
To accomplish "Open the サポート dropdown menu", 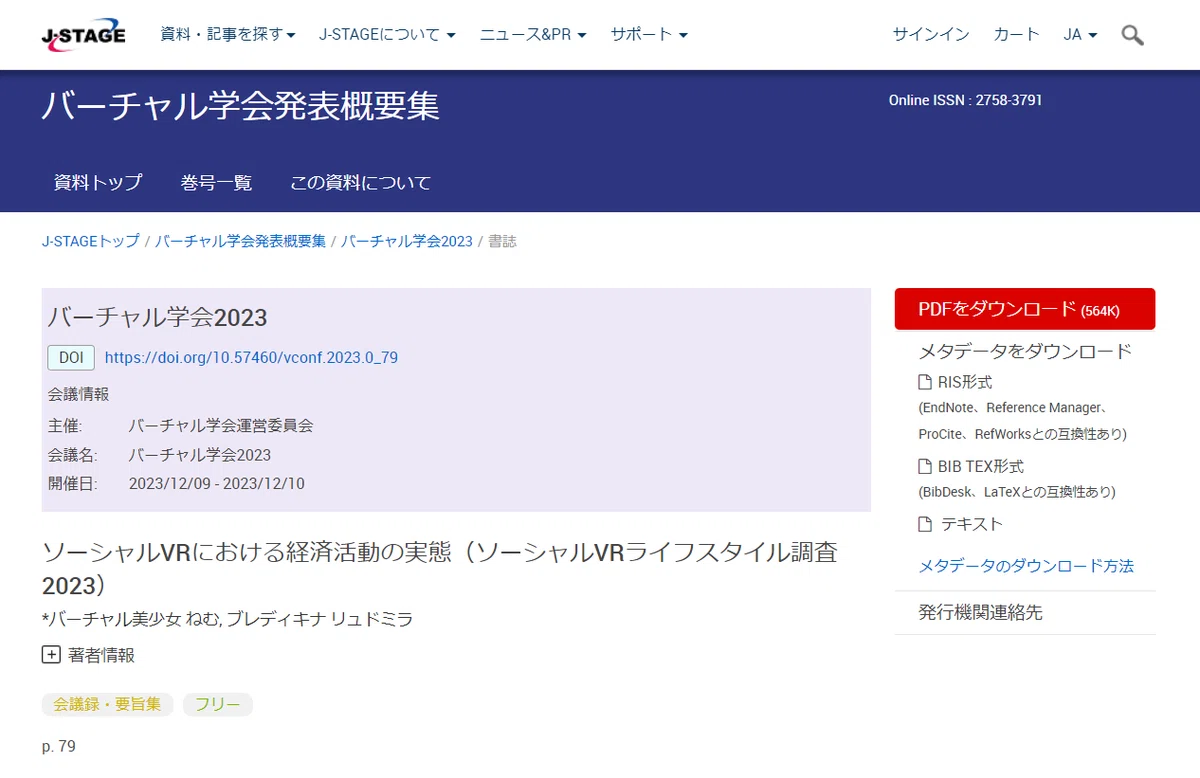I will [649, 35].
